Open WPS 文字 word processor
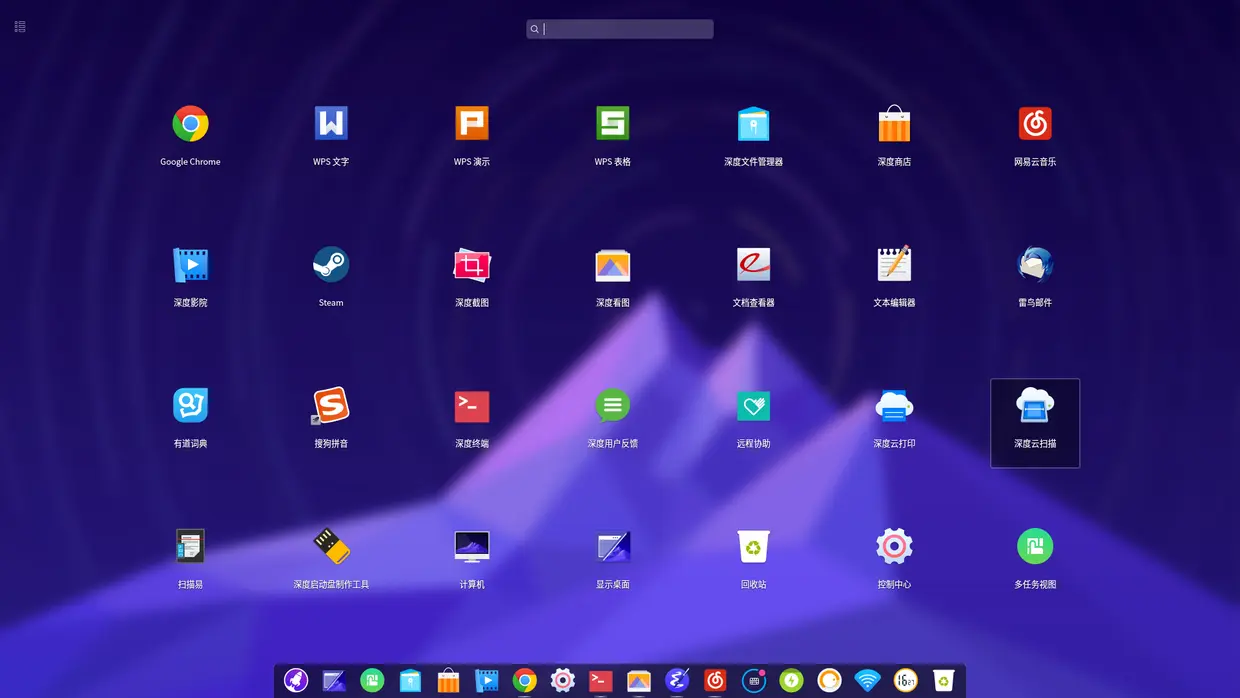Viewport: 1240px width, 698px height. point(331,124)
